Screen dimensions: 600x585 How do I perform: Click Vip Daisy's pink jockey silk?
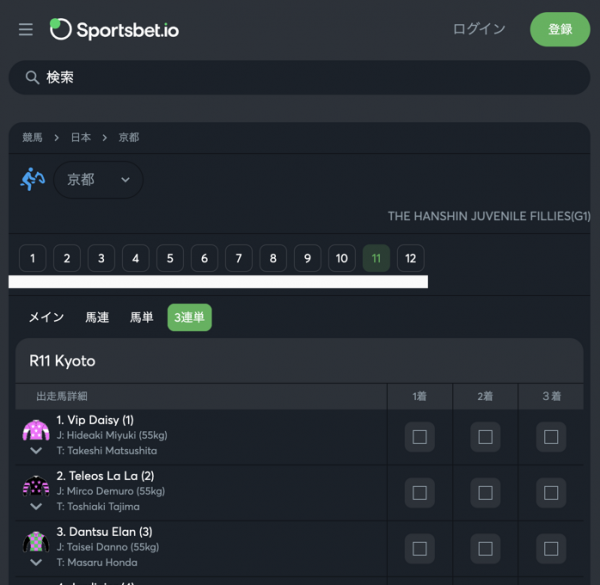(36, 430)
